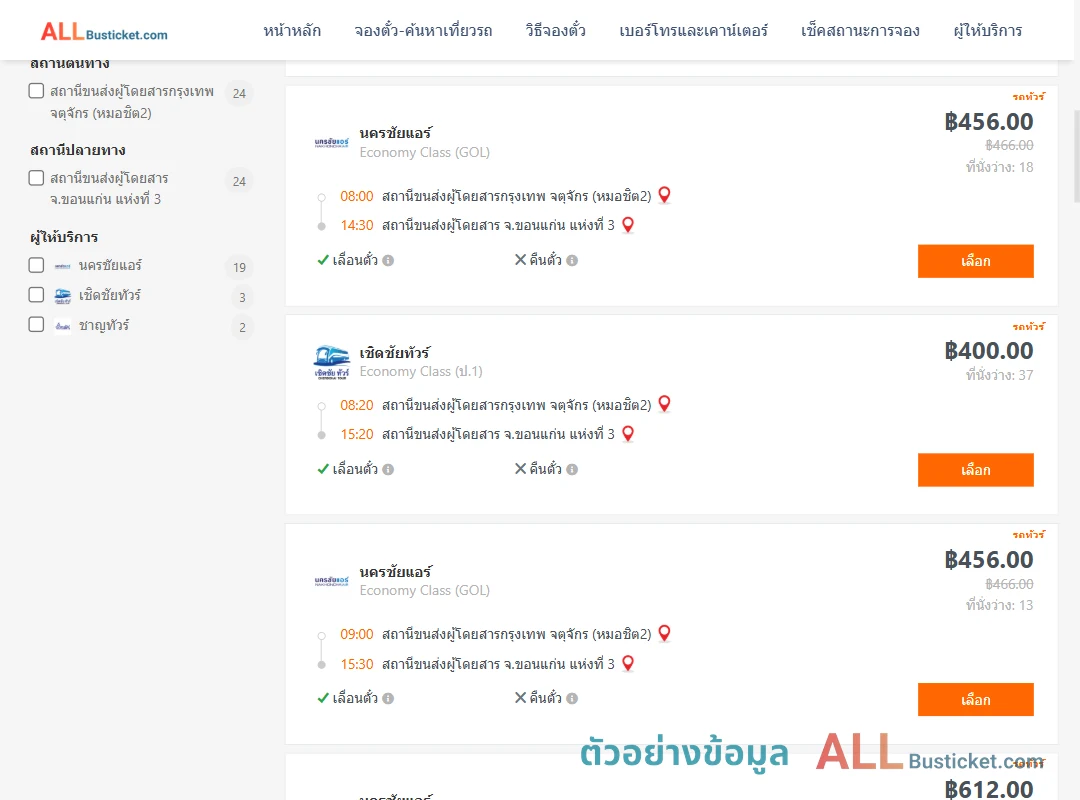Go to หน้าหลัก menu
The height and width of the screenshot is (800, 1080).
pos(292,30)
